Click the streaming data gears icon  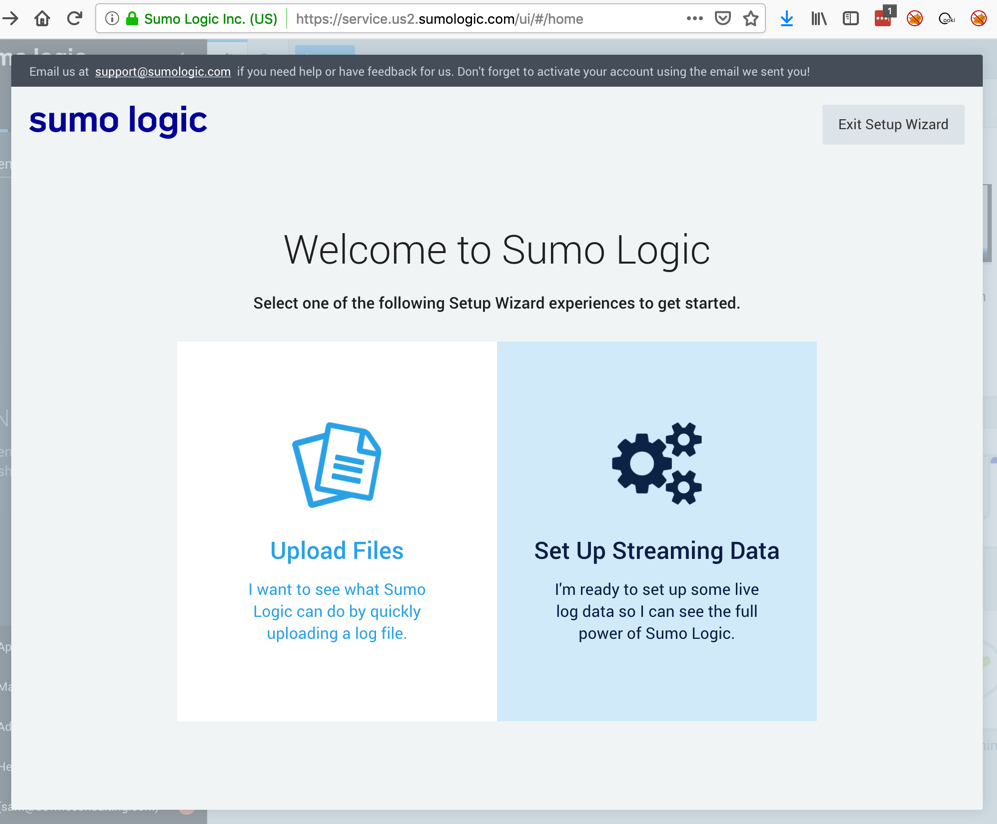pos(657,464)
